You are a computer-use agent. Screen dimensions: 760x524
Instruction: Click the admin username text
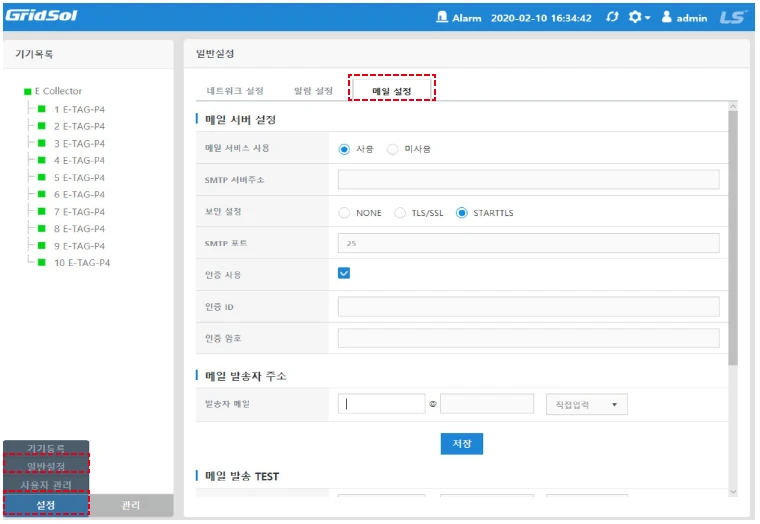(x=692, y=18)
